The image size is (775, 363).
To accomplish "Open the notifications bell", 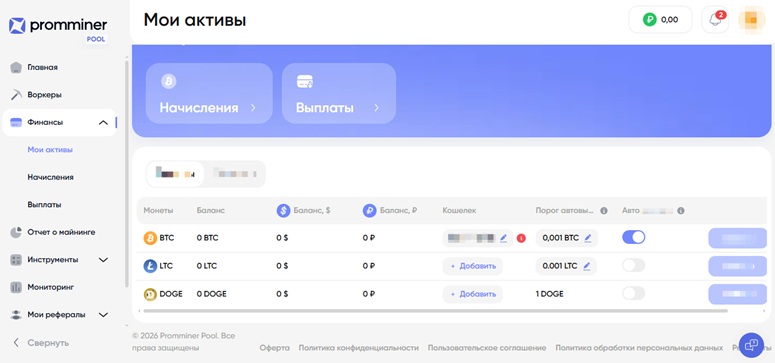I will (x=715, y=20).
